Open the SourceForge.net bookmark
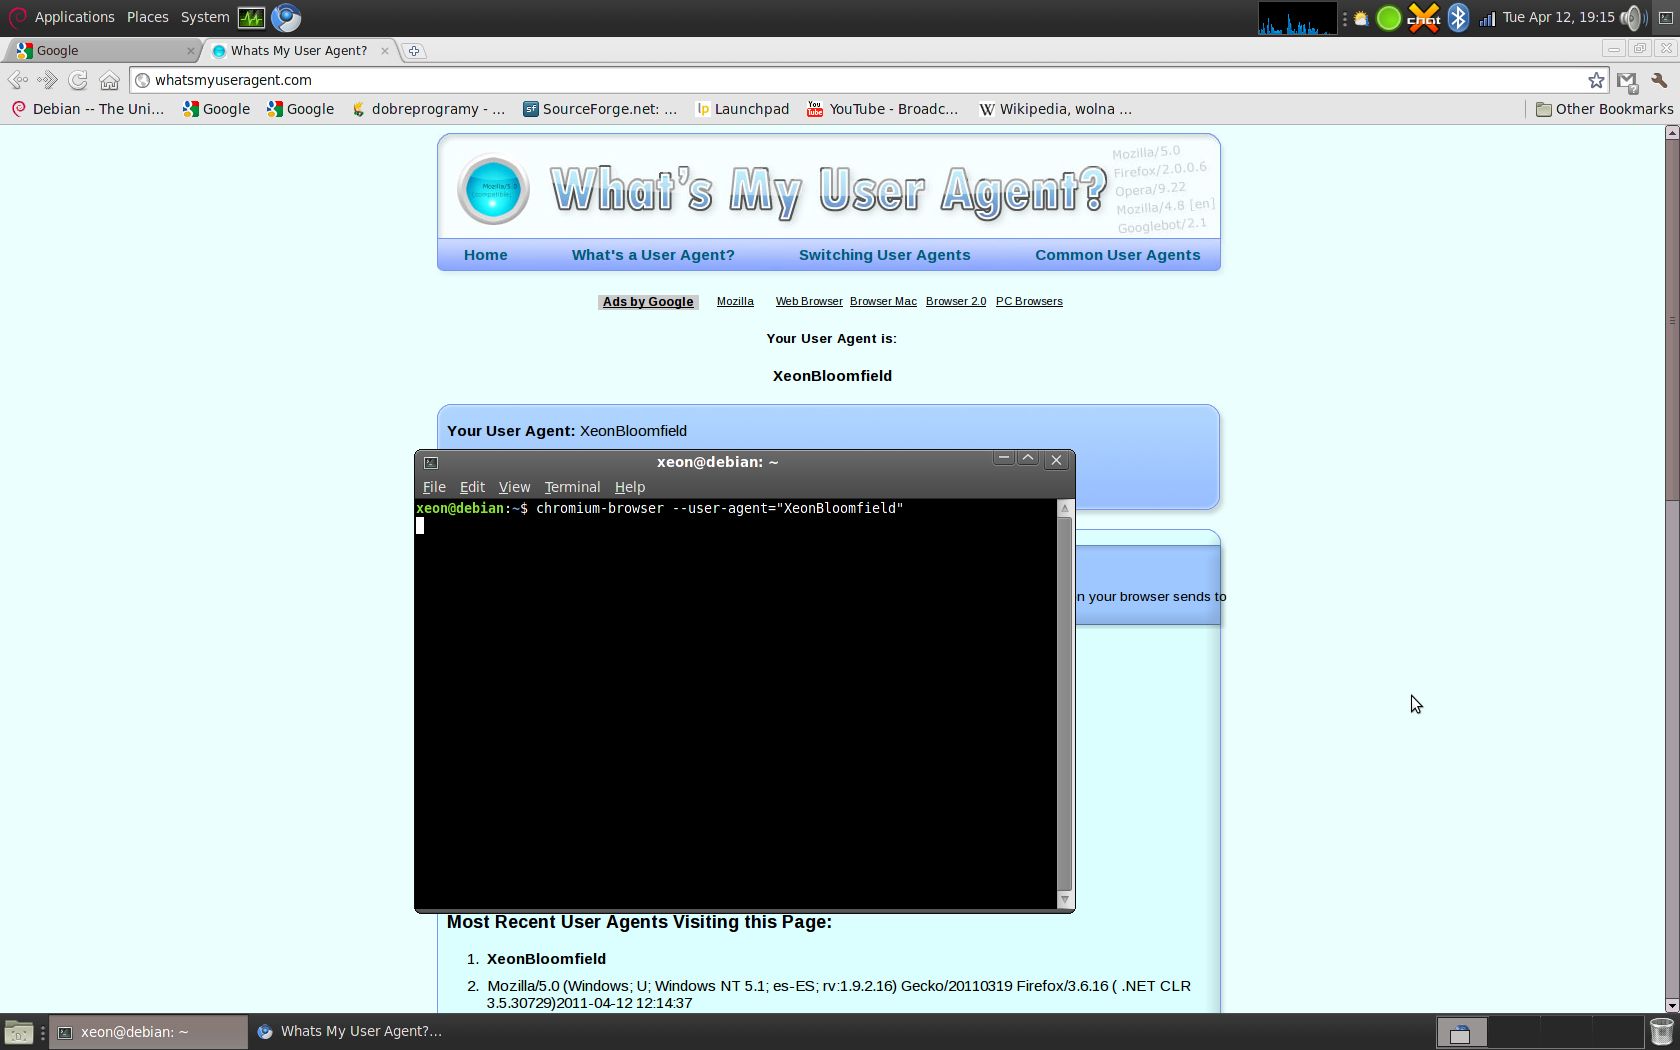The height and width of the screenshot is (1050, 1680). [600, 109]
